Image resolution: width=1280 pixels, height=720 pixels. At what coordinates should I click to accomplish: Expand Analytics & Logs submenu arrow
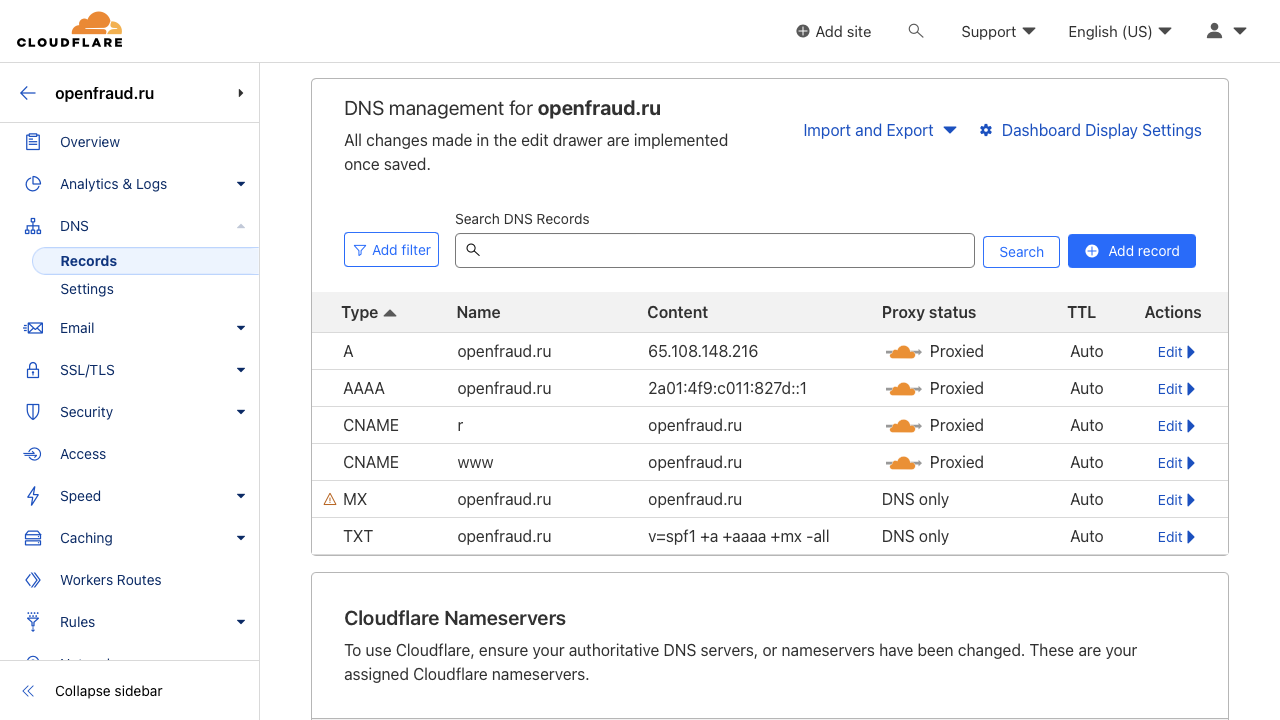[241, 184]
